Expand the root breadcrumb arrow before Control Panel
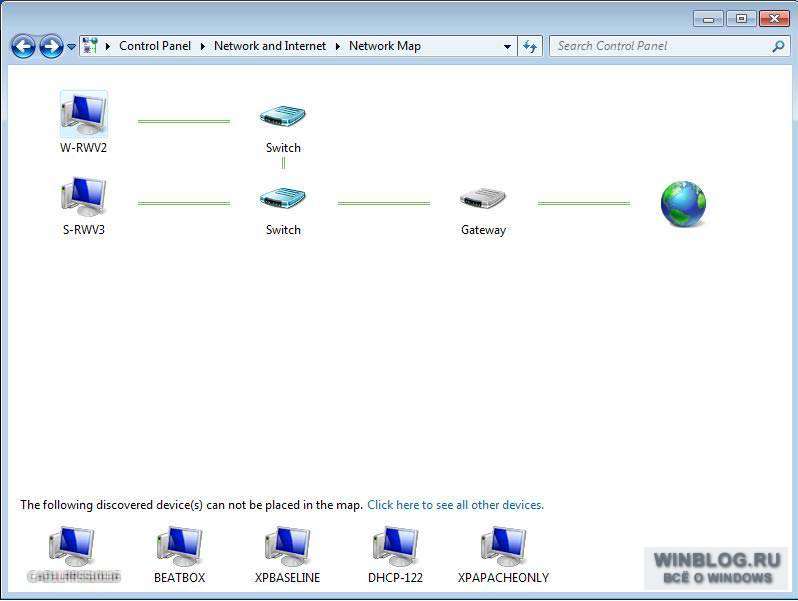The image size is (798, 601). (x=108, y=46)
